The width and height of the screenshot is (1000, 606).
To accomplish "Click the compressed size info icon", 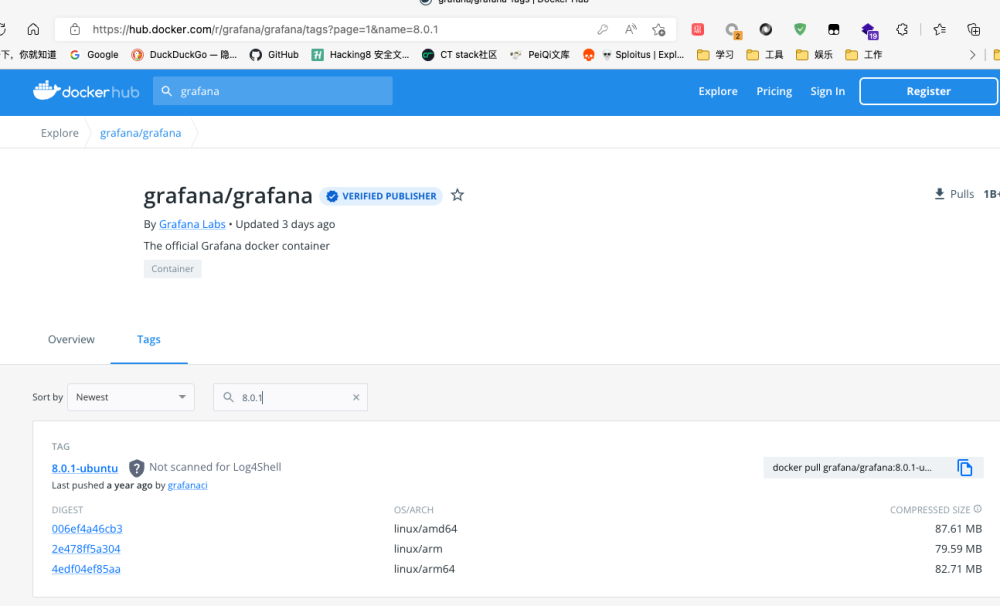I will [x=978, y=509].
